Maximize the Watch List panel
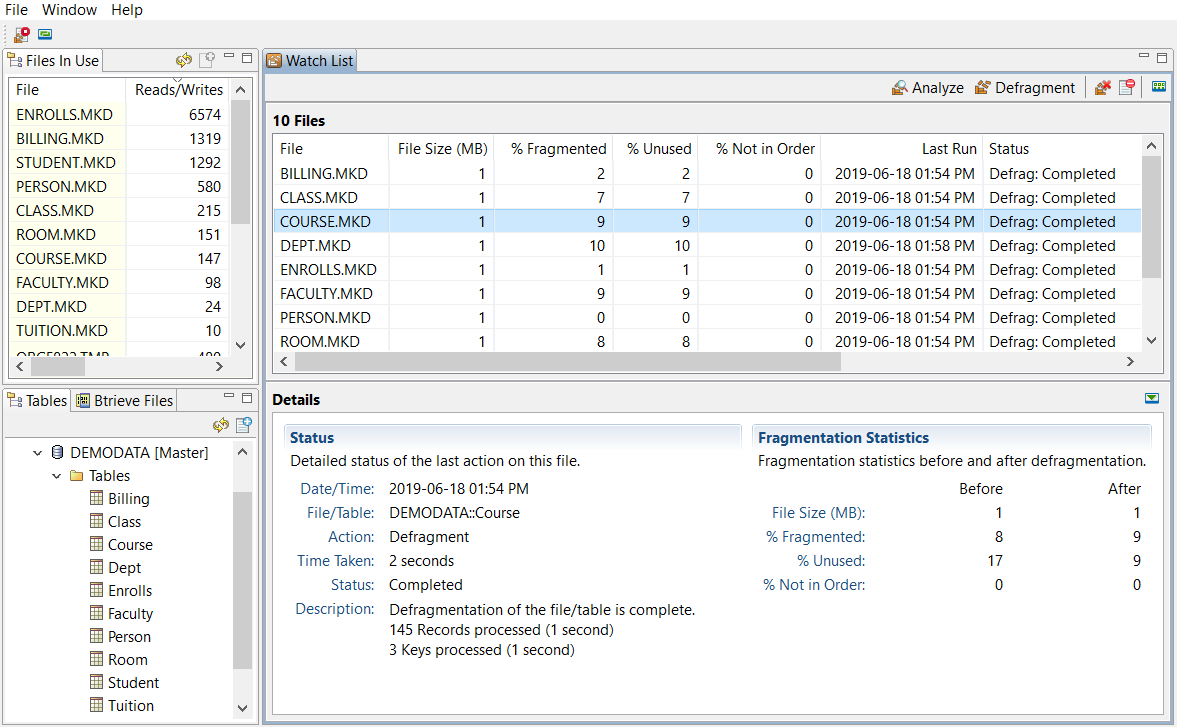This screenshot has height=727, width=1177. tap(1162, 58)
